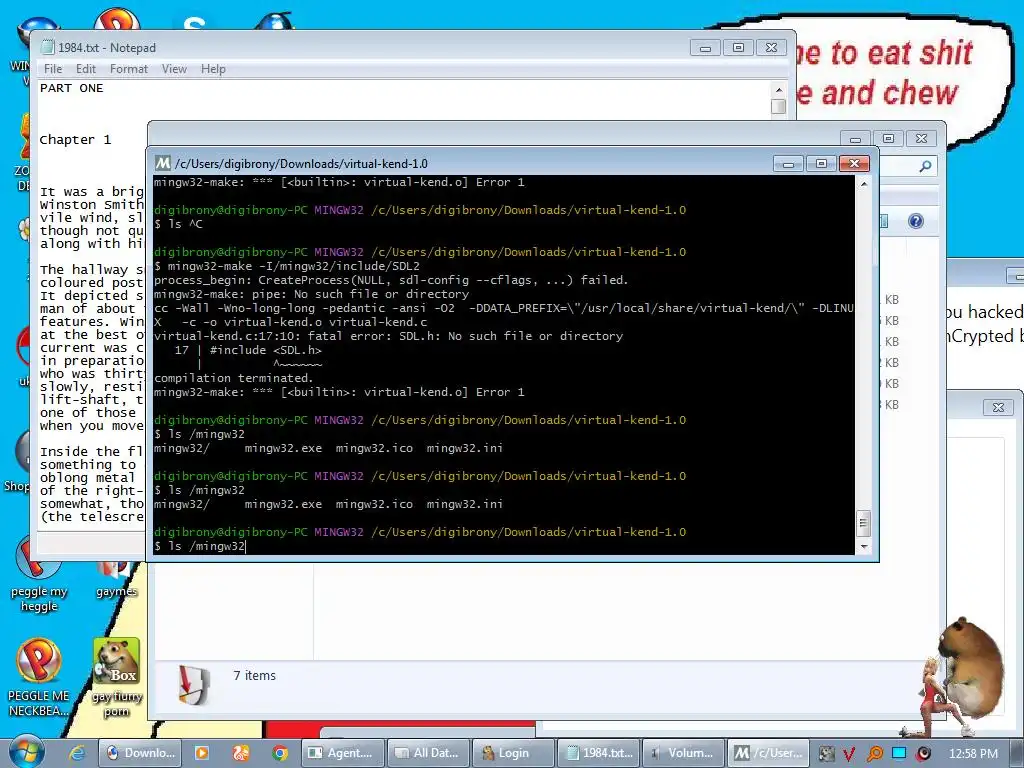Open Explorer help question mark icon

point(916,221)
